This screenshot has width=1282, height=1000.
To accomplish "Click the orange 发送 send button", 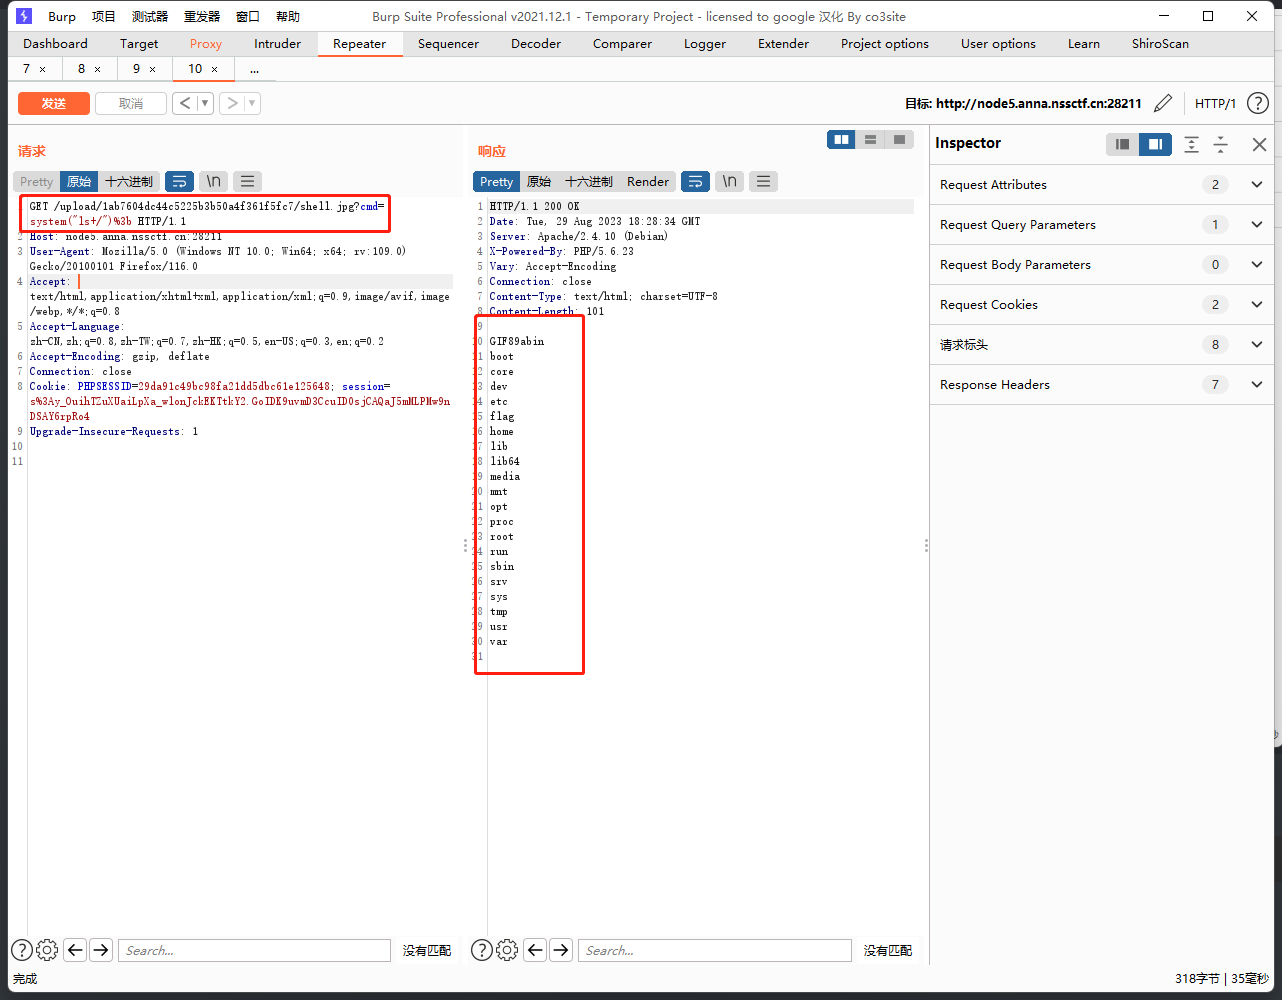I will [54, 103].
